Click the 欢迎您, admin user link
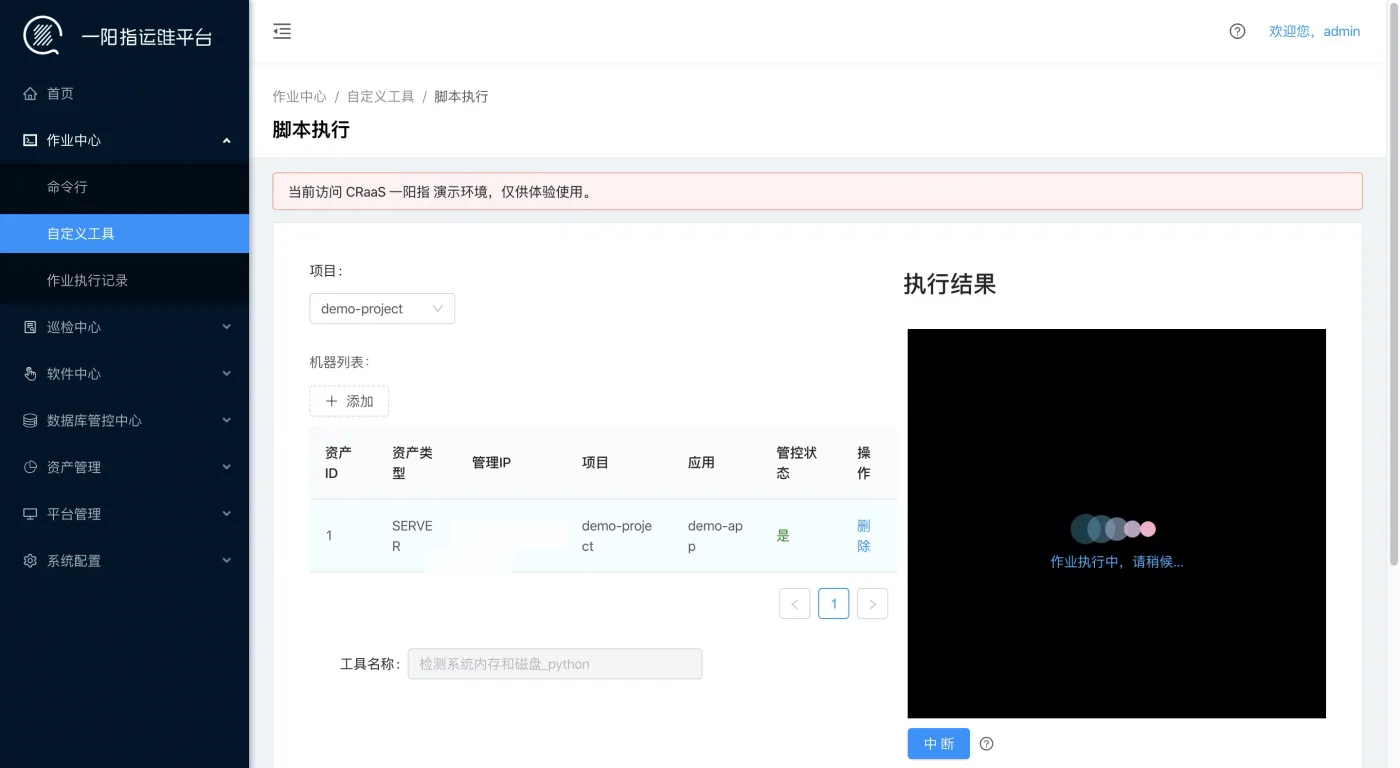The image size is (1400, 768). click(x=1314, y=31)
